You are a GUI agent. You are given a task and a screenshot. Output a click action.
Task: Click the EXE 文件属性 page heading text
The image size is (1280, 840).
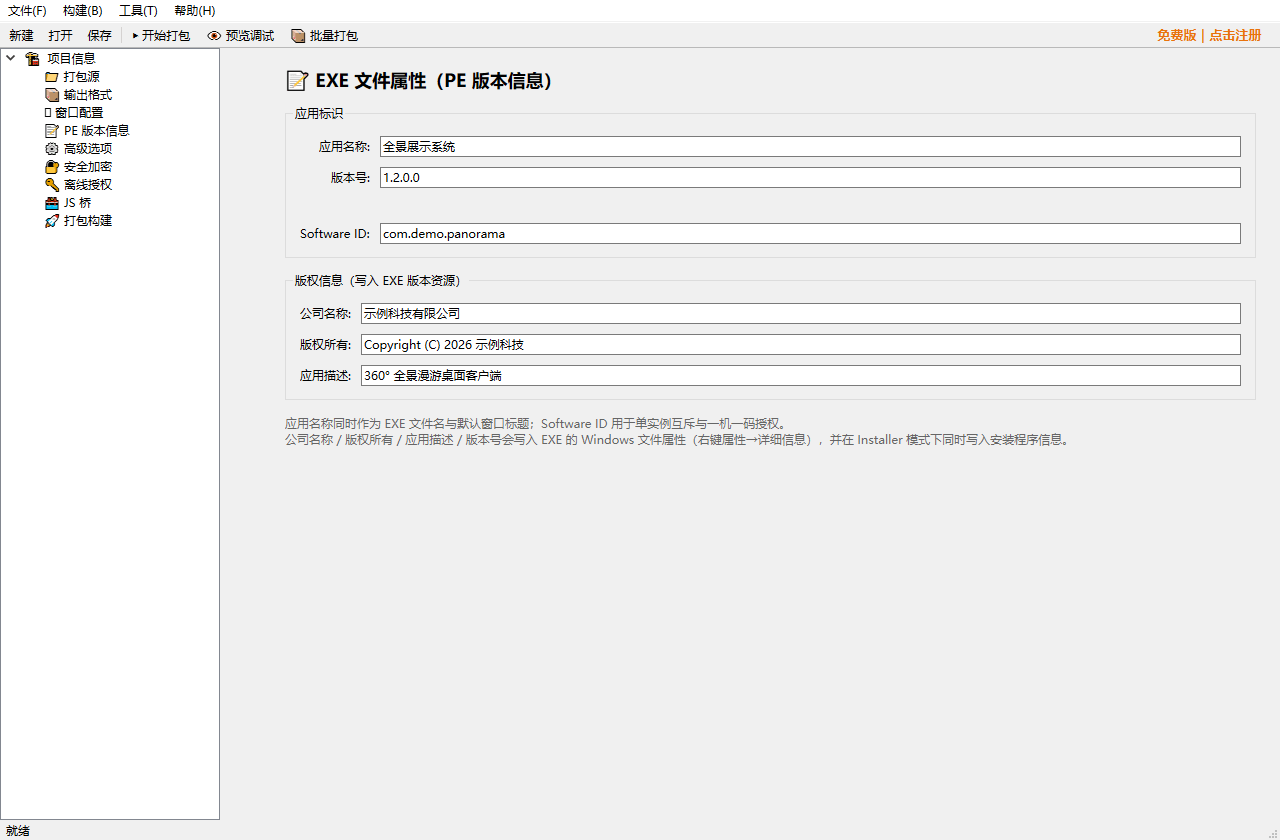[434, 81]
